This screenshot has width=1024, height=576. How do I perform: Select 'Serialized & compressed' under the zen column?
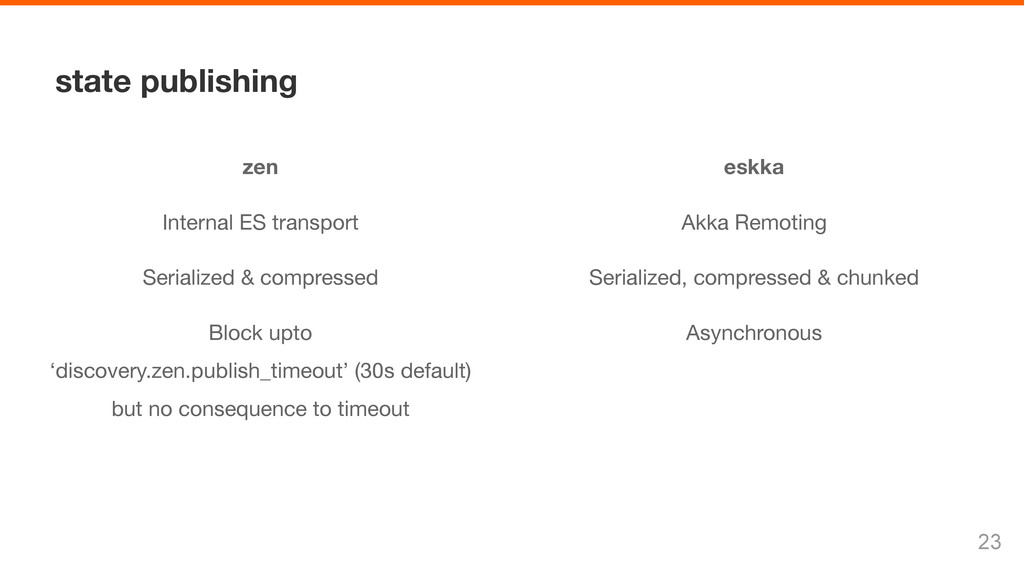[260, 278]
